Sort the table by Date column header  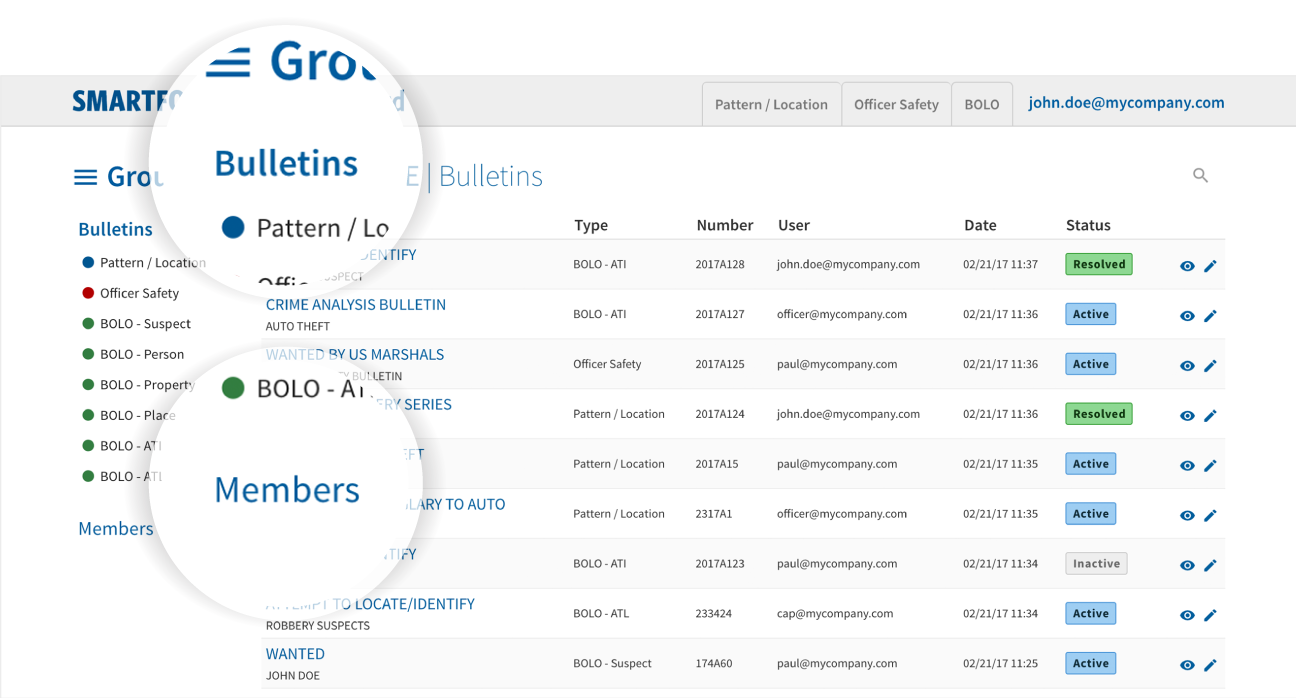click(980, 225)
